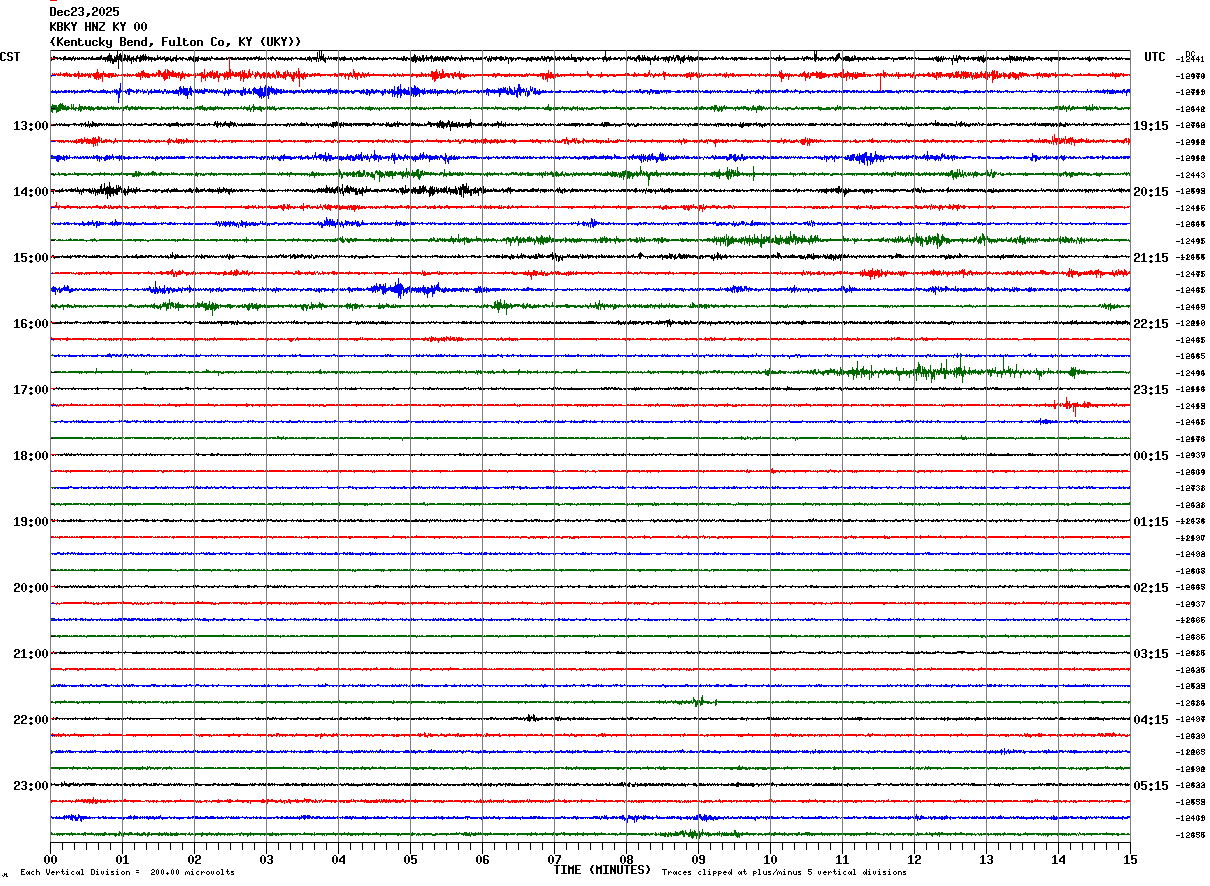1210x886 pixels.
Task: Click the 20:15 UTC time label
Action: point(1150,192)
